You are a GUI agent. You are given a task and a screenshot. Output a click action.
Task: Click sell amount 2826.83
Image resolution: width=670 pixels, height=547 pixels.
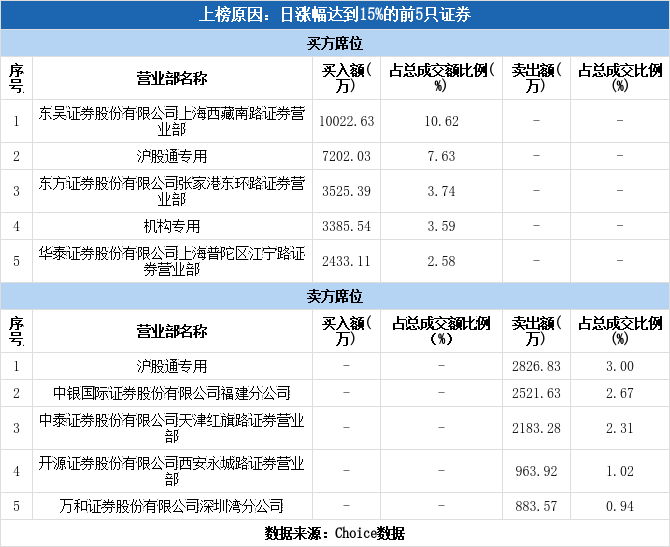536,367
